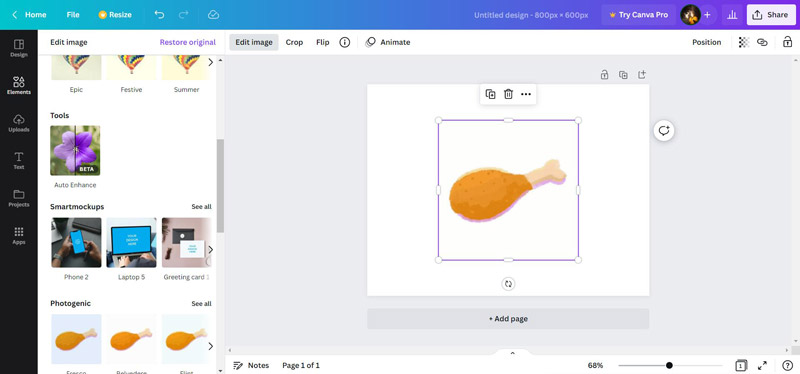The height and width of the screenshot is (374, 800).
Task: Open the Flip menu
Action: (x=322, y=42)
